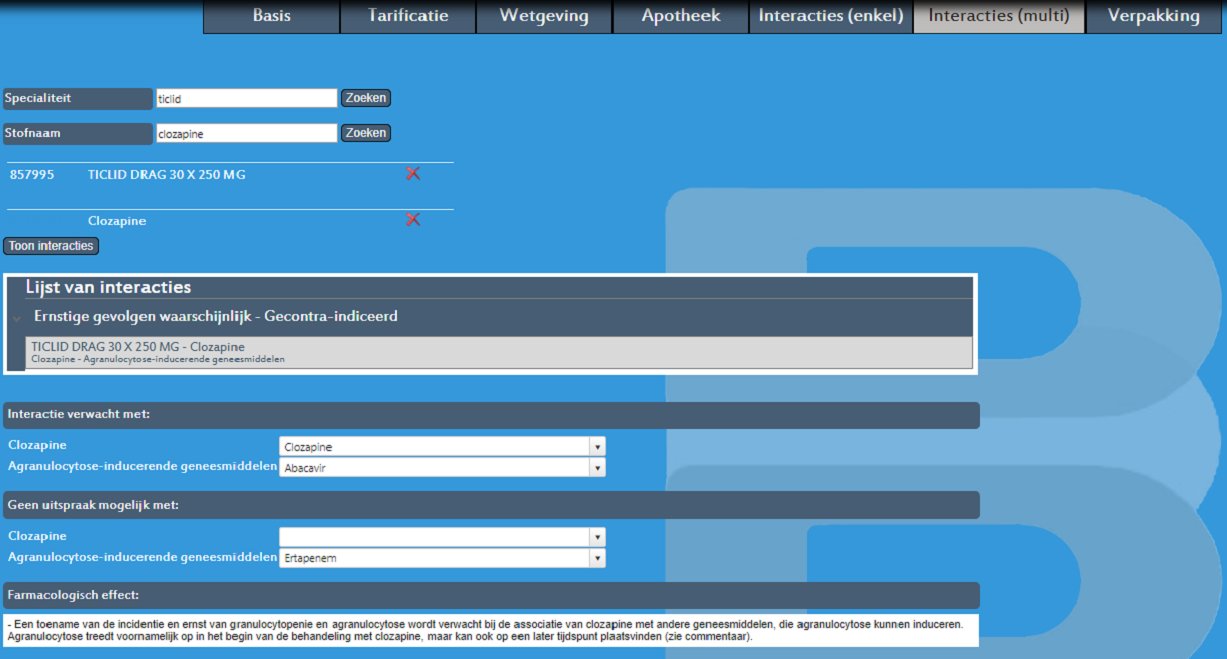Focus the Specialiteit input containing ticlid
This screenshot has height=659, width=1227.
coord(246,99)
